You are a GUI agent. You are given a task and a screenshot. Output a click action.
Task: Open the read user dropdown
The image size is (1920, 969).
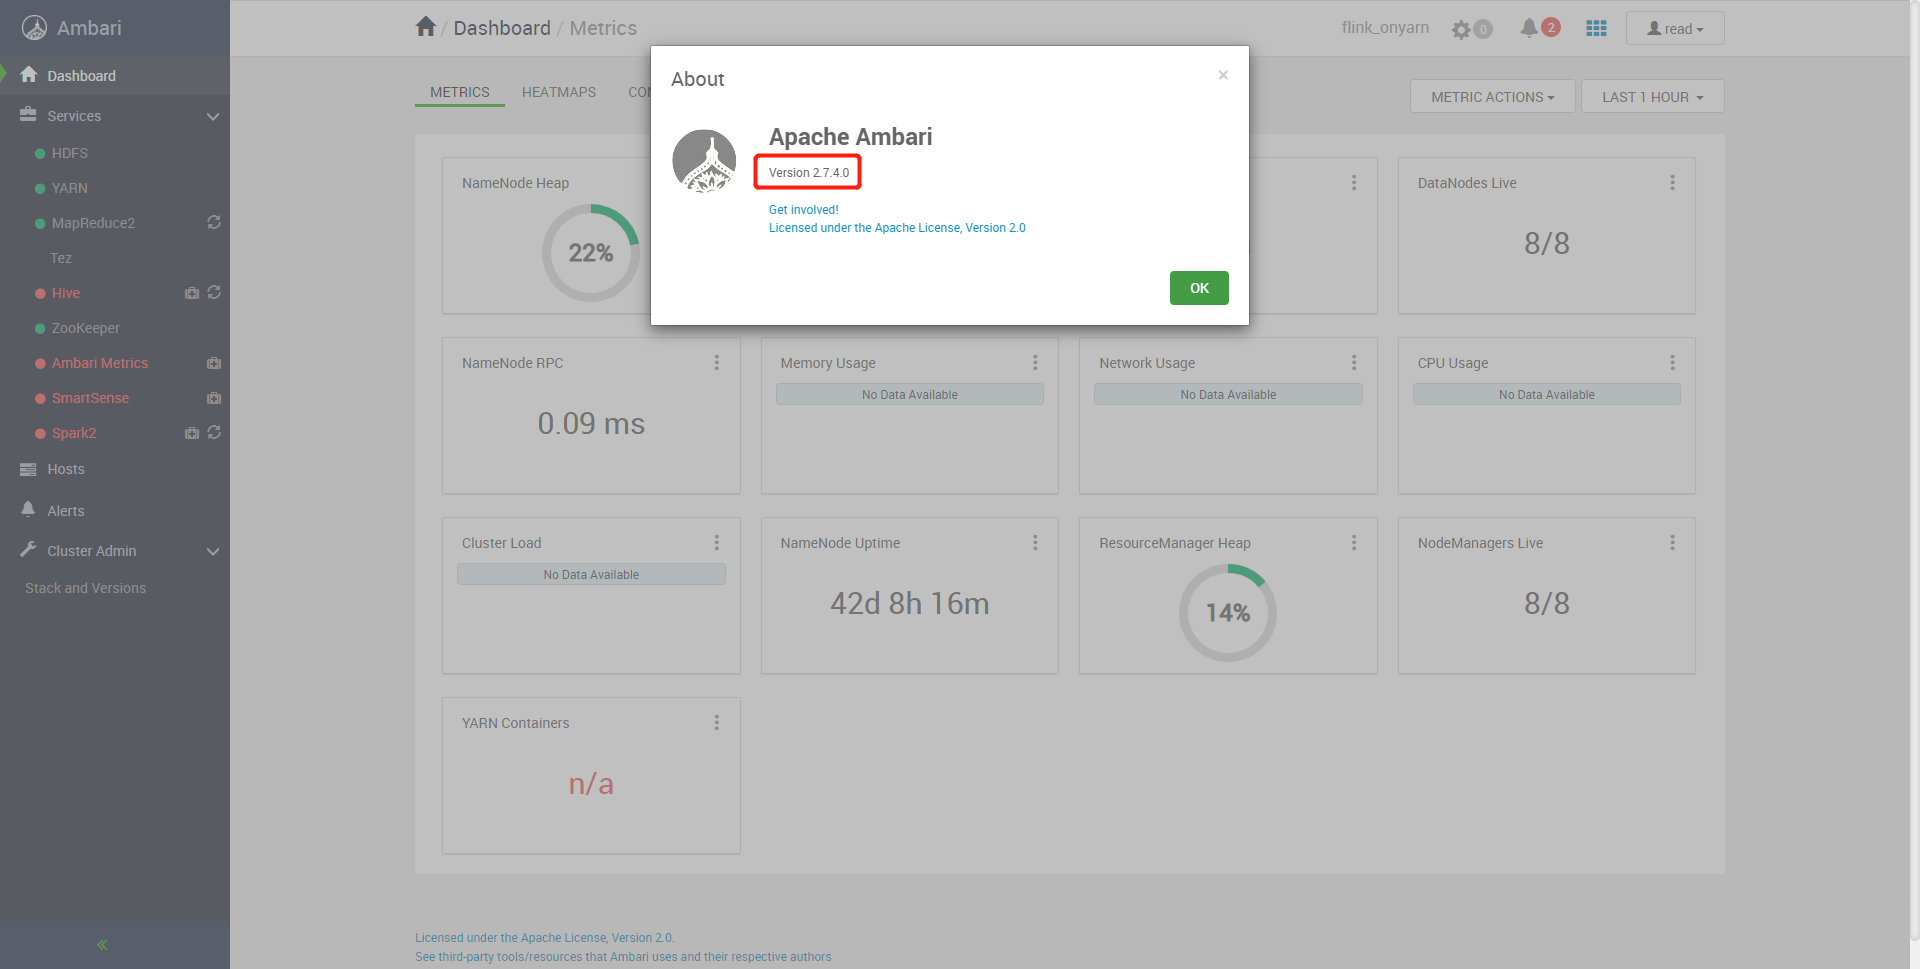pyautogui.click(x=1675, y=29)
